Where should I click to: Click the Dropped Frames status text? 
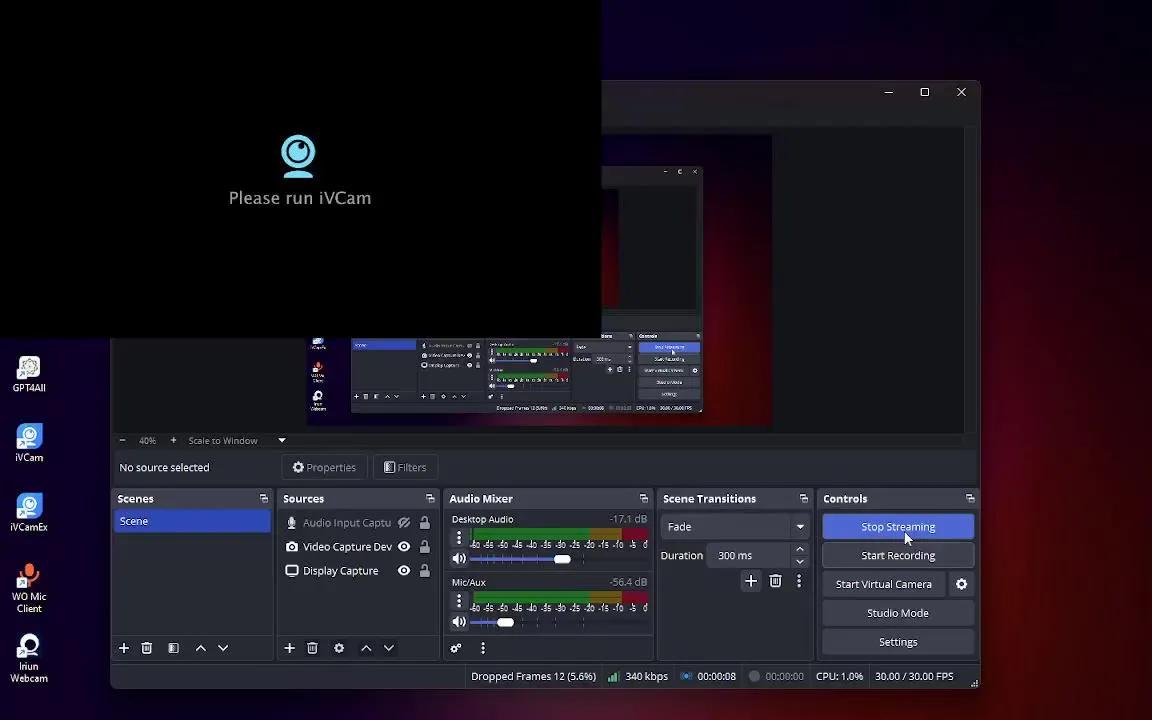(x=533, y=676)
